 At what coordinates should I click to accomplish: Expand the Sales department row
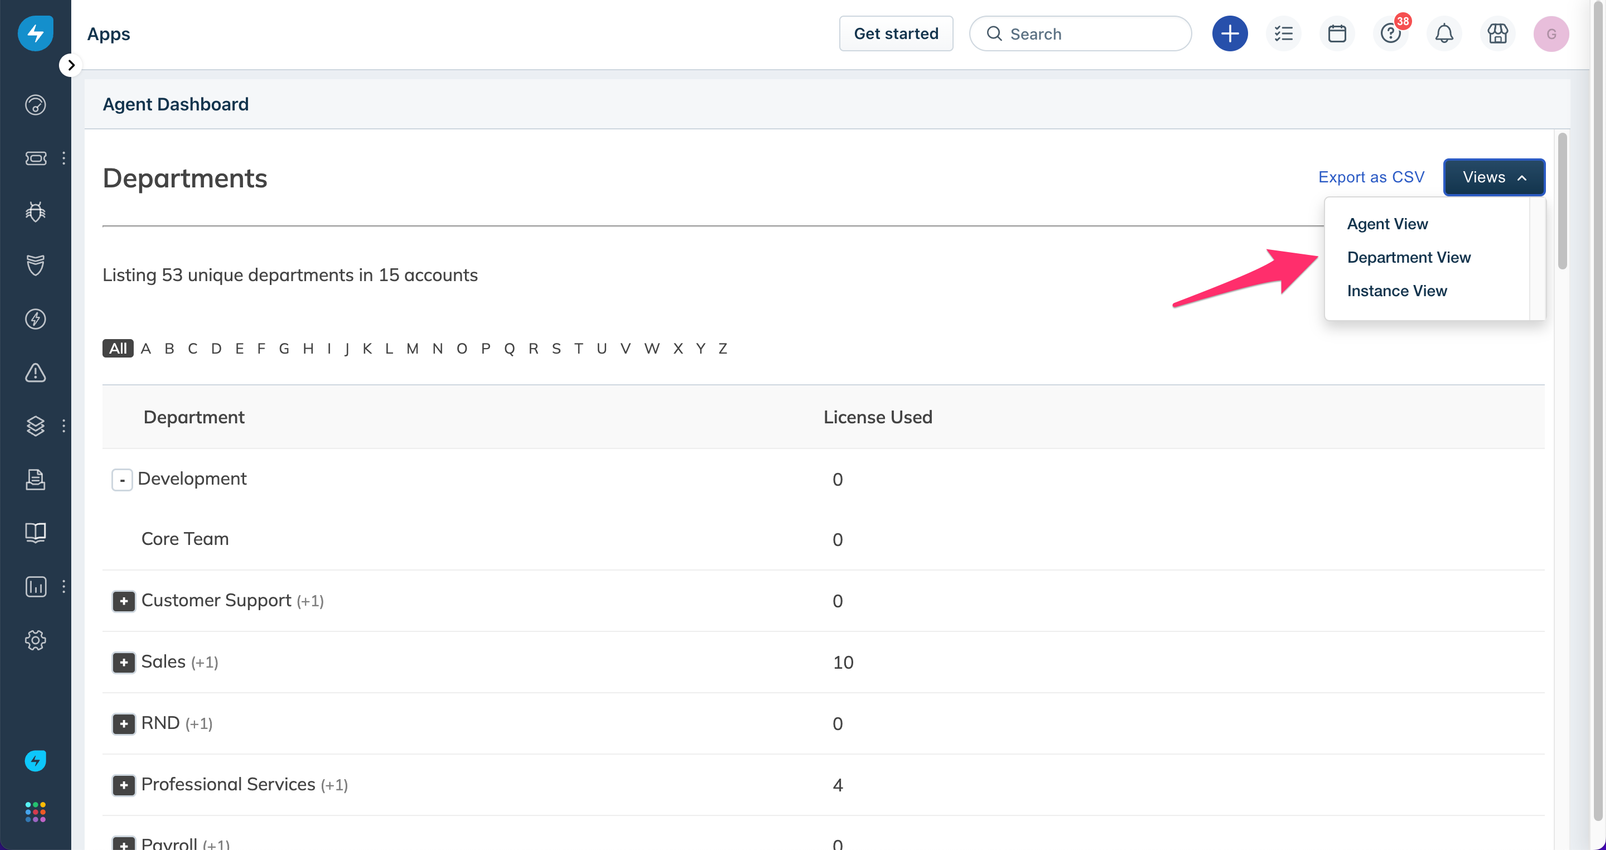123,662
